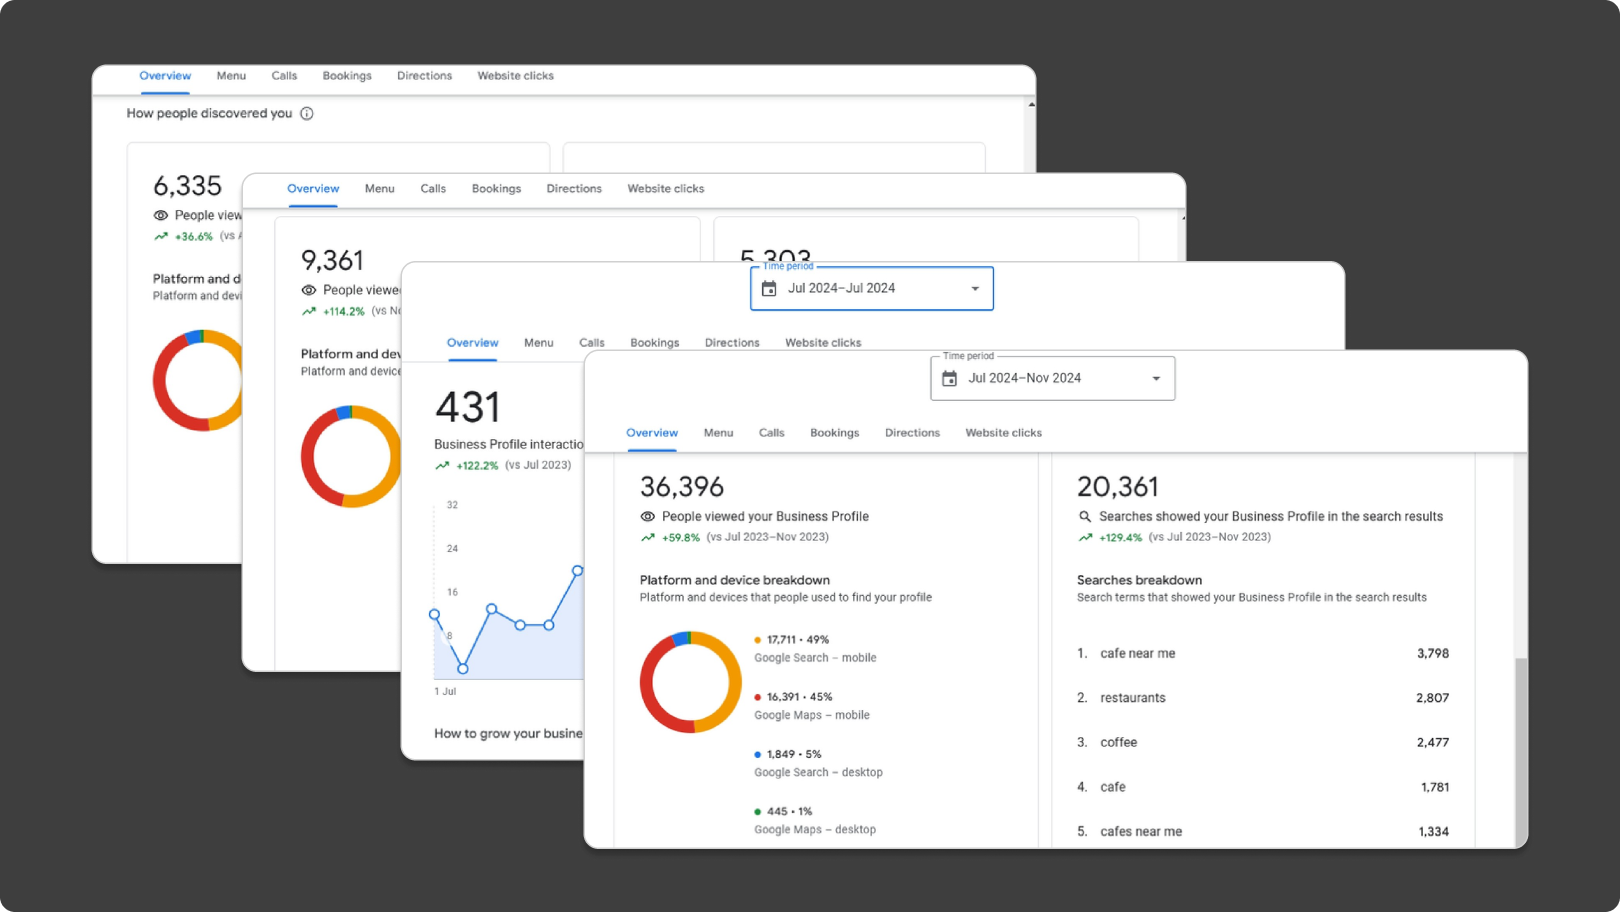Click the scrollbar thumb of the front window
The width and height of the screenshot is (1620, 912).
point(1521,750)
